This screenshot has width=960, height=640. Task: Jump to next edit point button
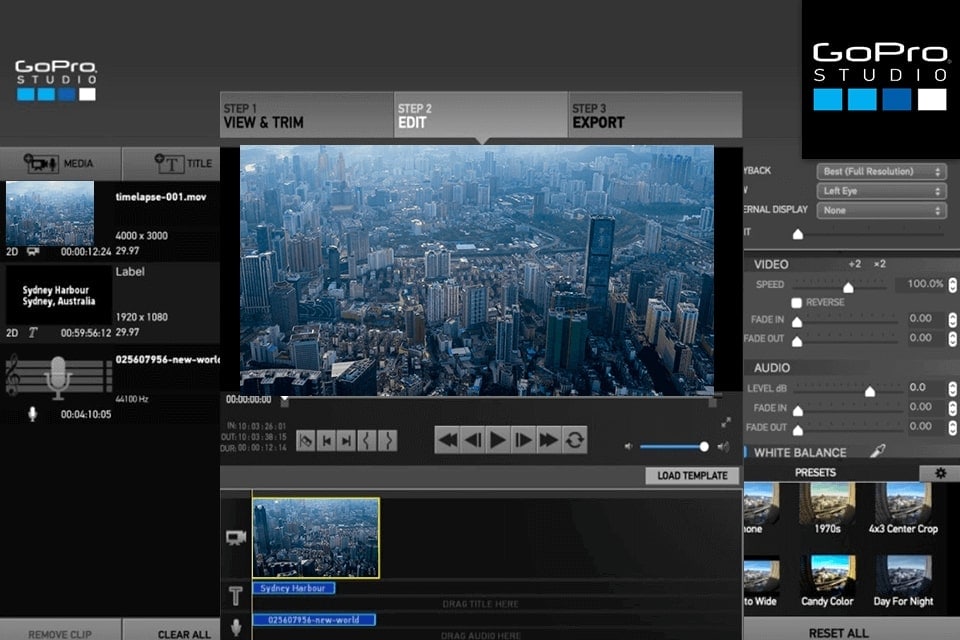pyautogui.click(x=346, y=440)
